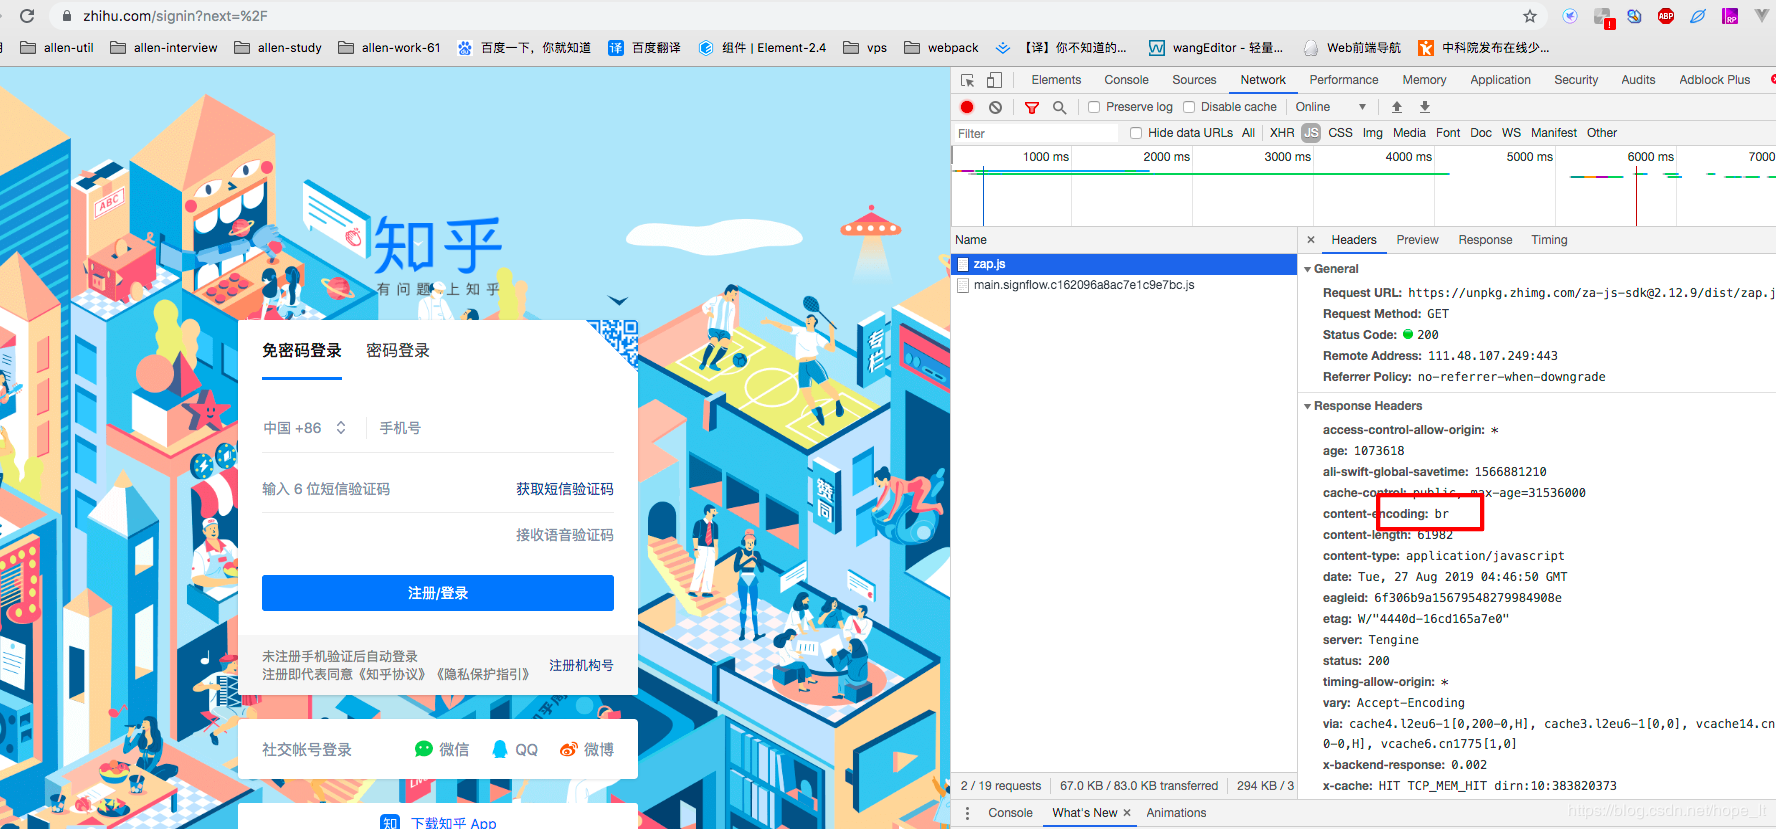Show the Timing tab for the request
This screenshot has height=829, width=1776.
pyautogui.click(x=1549, y=240)
